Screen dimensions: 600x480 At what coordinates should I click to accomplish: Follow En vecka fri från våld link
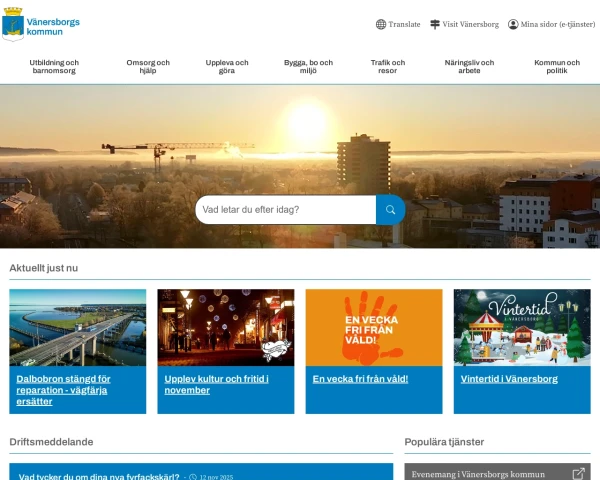click(361, 379)
